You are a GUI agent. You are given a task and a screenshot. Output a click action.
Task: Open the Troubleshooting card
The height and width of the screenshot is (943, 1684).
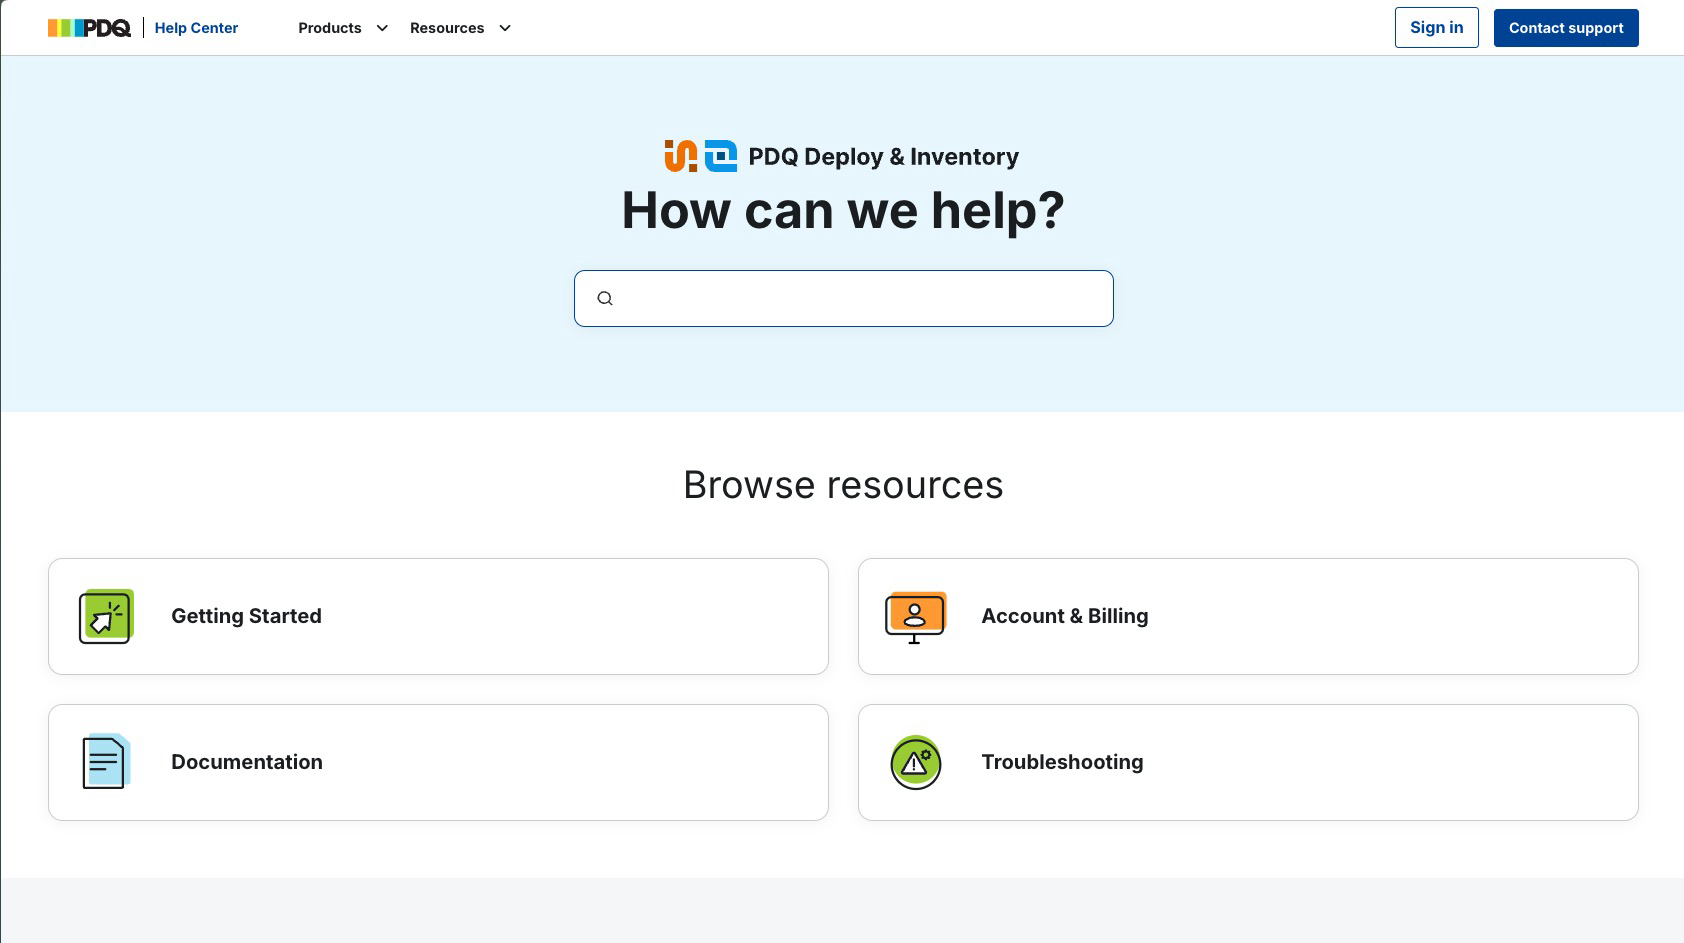(x=1248, y=762)
